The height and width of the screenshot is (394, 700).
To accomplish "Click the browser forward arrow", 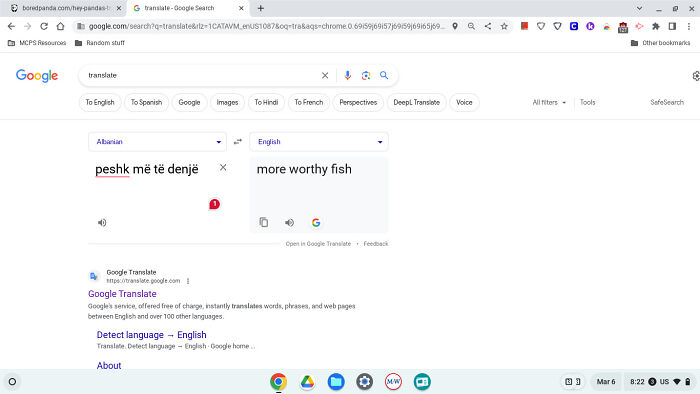I will point(28,26).
